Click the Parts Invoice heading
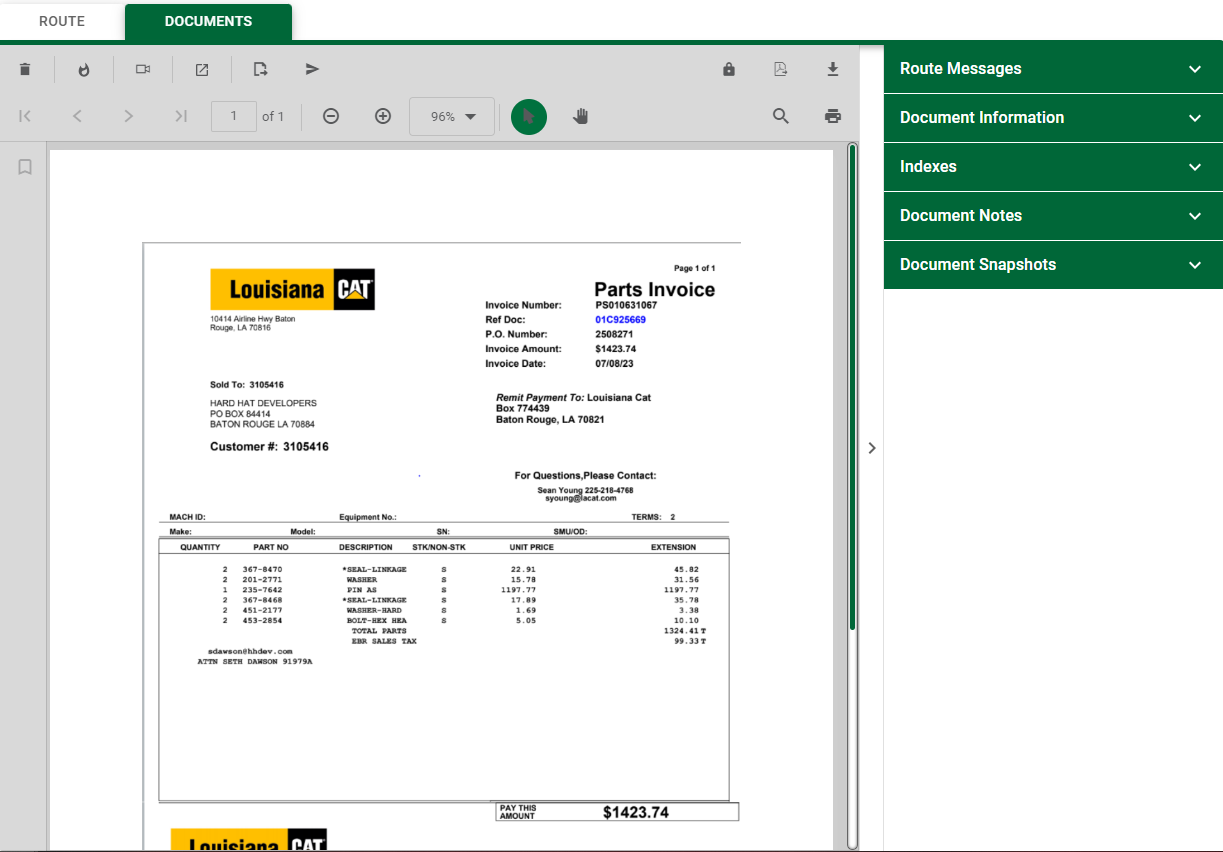The height and width of the screenshot is (852, 1223). (655, 290)
